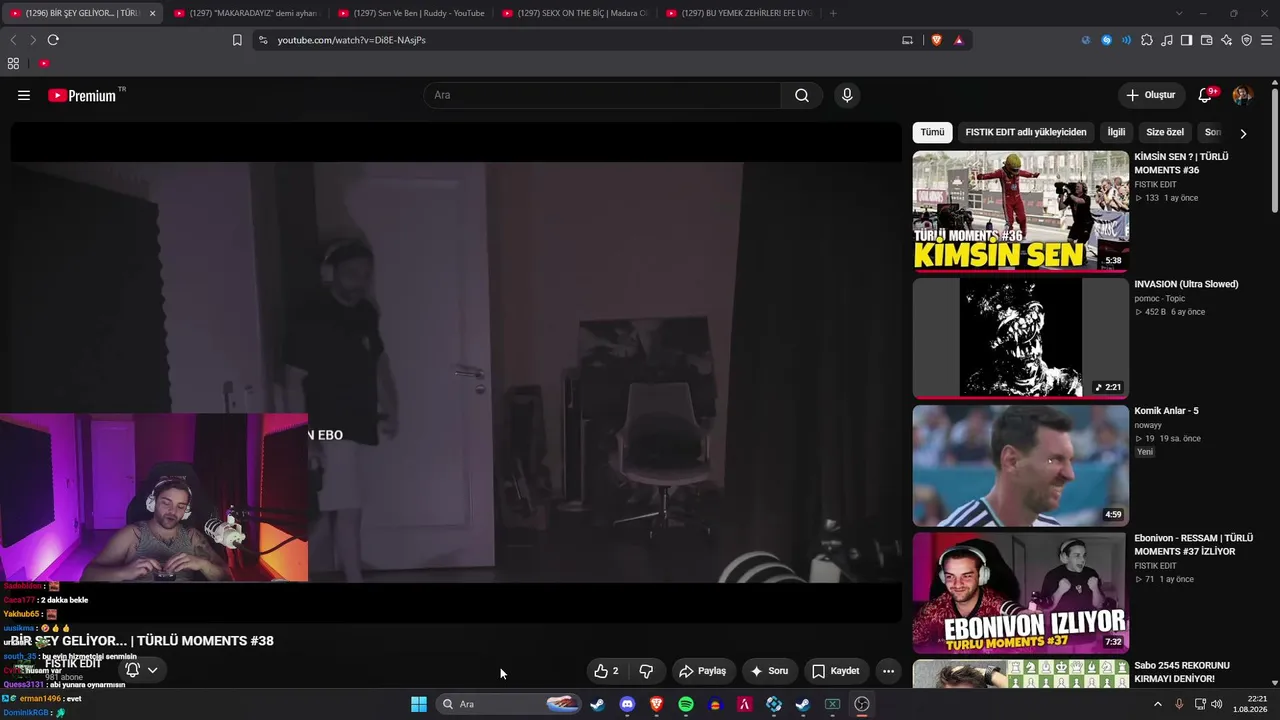Click the YouTube search magnifier button
The width and height of the screenshot is (1280, 720).
pyautogui.click(x=802, y=95)
